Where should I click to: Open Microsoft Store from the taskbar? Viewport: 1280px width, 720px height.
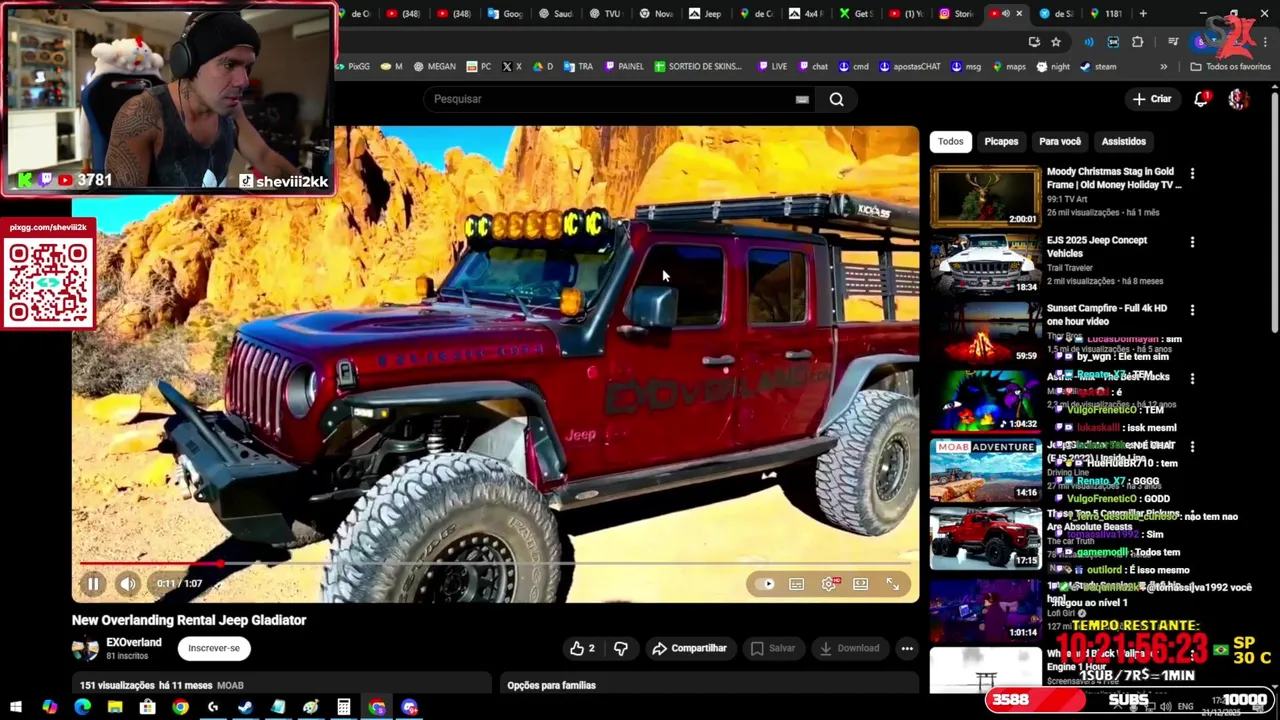click(x=147, y=707)
